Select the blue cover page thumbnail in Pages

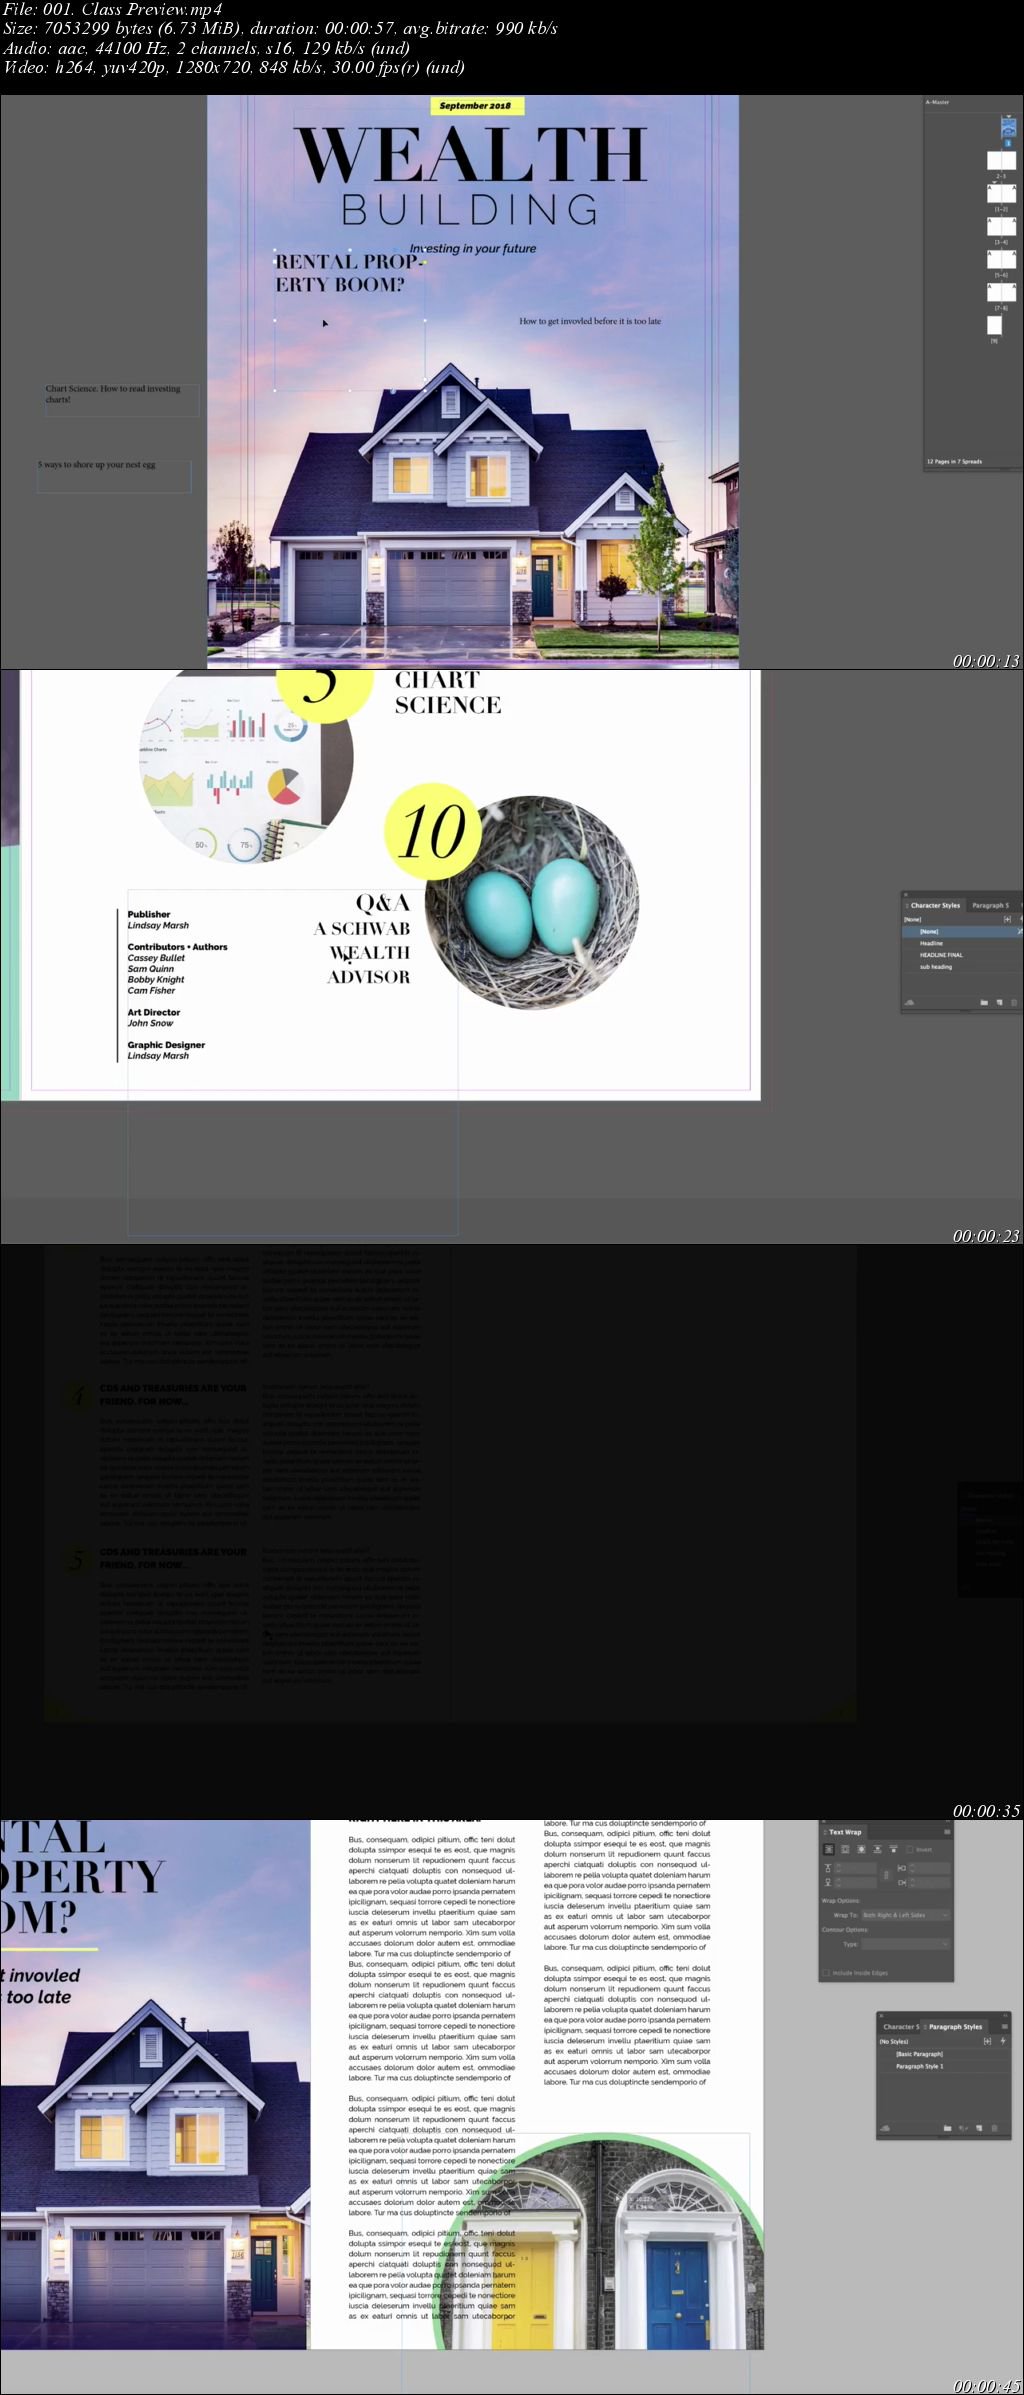click(1008, 127)
